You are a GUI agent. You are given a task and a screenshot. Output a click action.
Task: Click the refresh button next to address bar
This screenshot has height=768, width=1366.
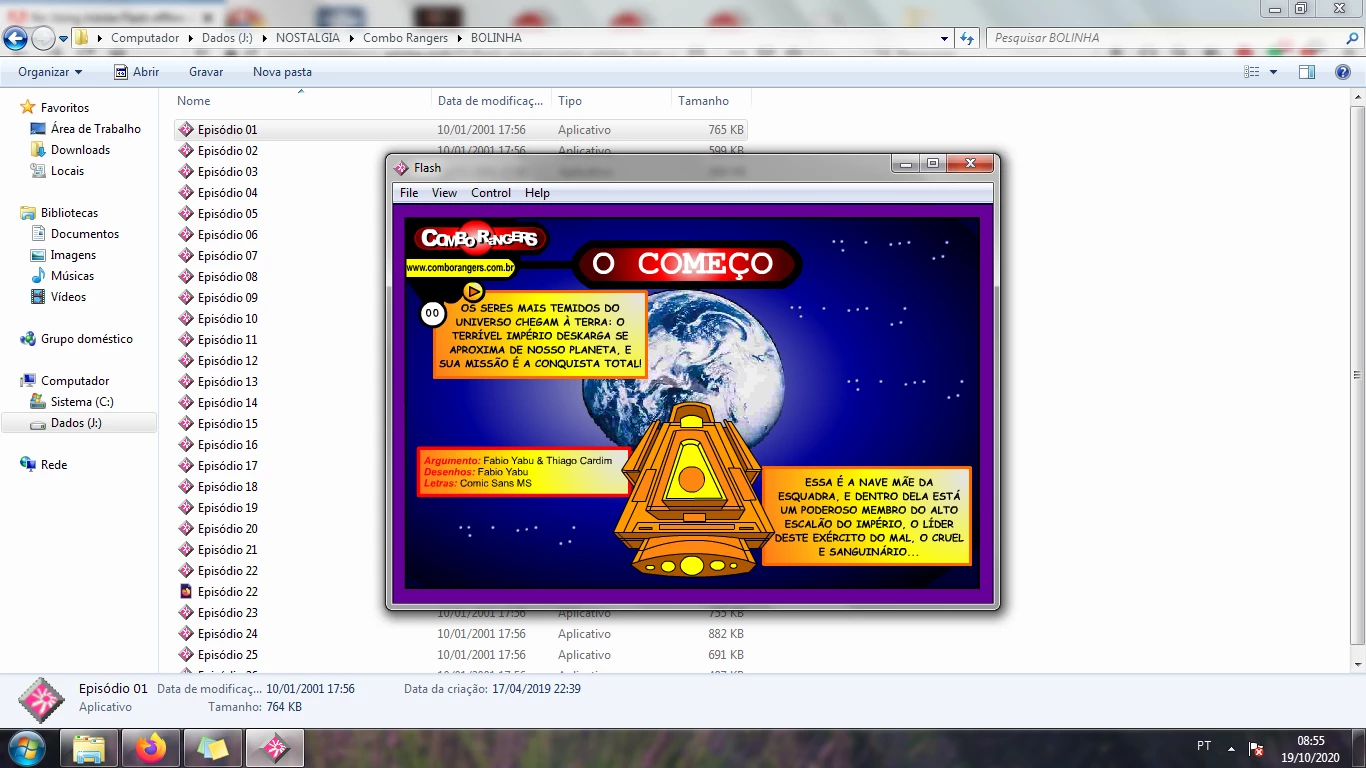point(967,38)
